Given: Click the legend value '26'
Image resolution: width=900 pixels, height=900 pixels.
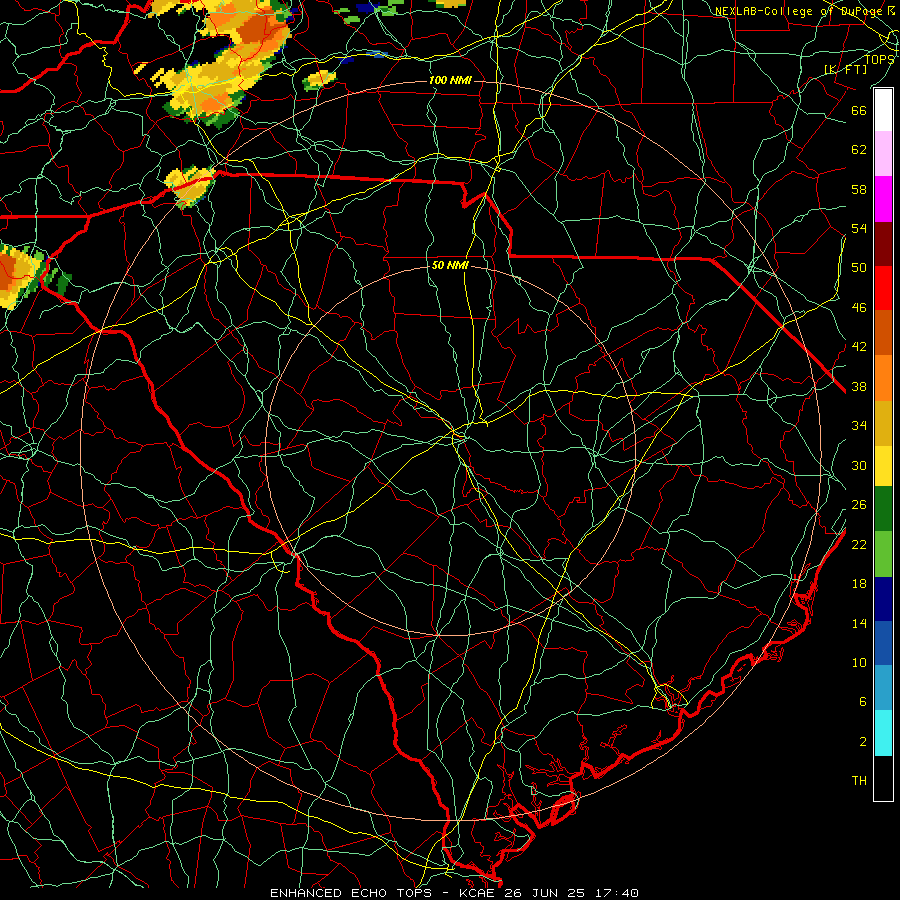Looking at the screenshot, I should tap(859, 505).
